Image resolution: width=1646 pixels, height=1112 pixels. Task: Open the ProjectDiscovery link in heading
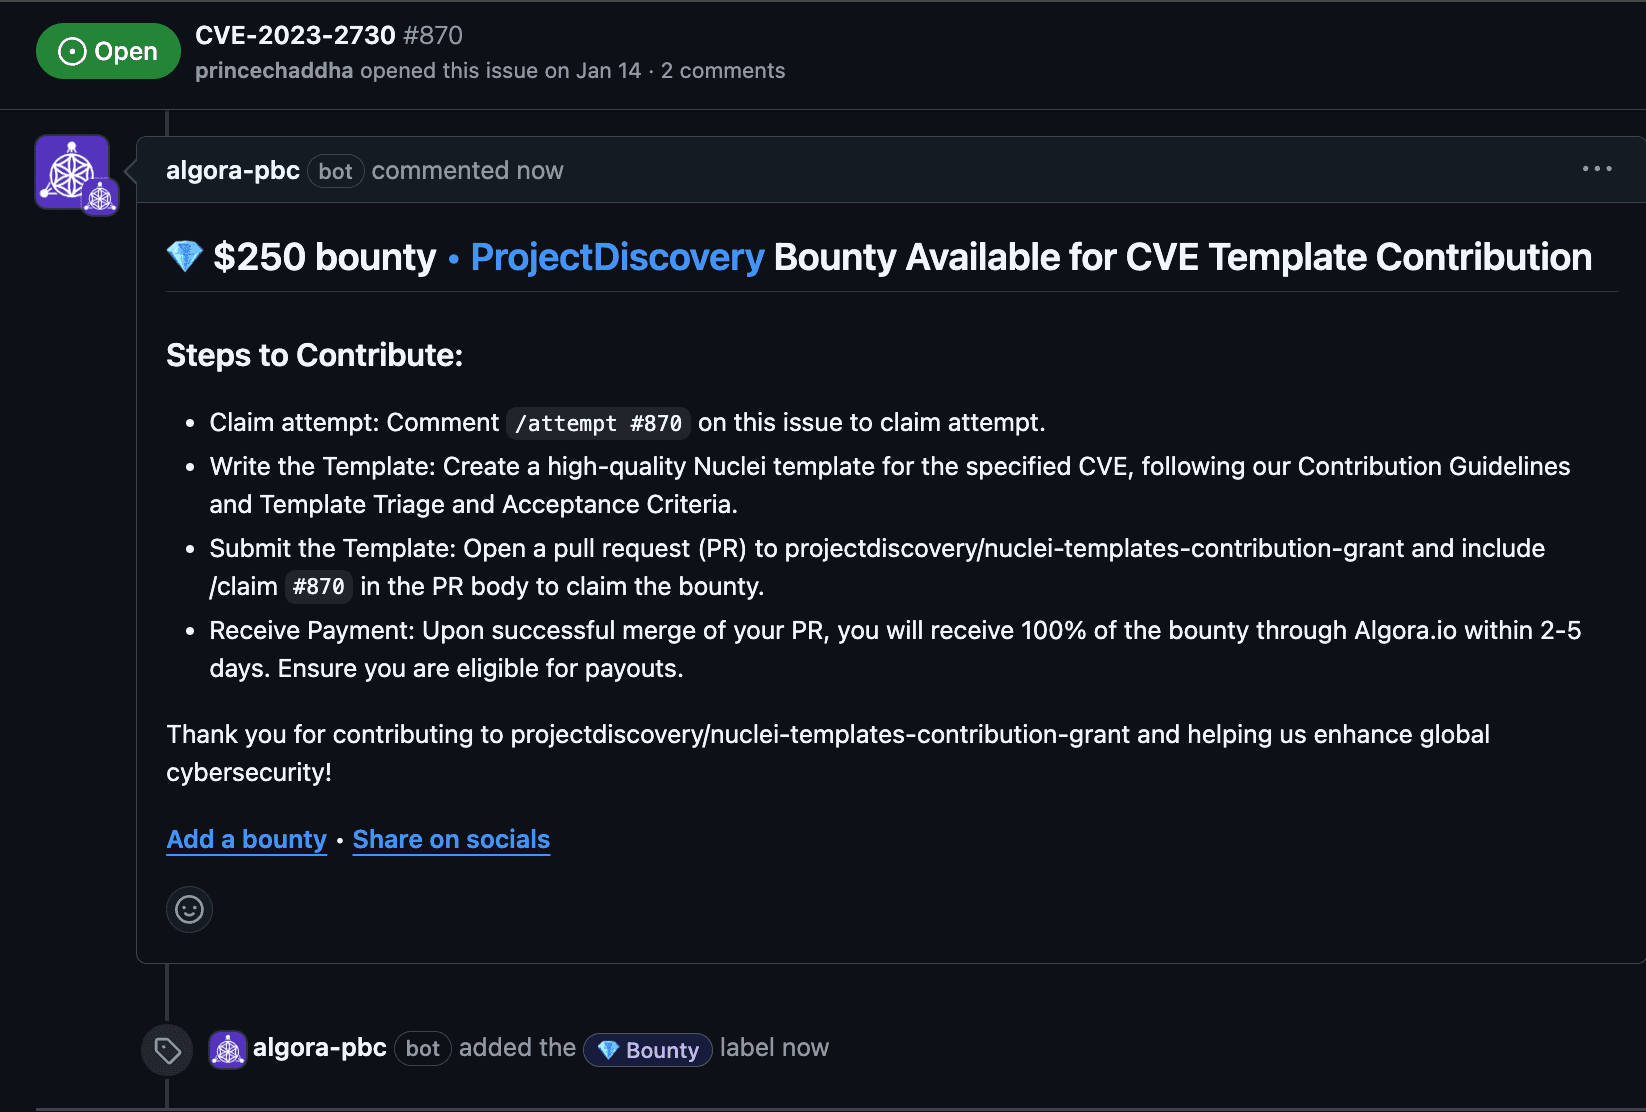(617, 257)
